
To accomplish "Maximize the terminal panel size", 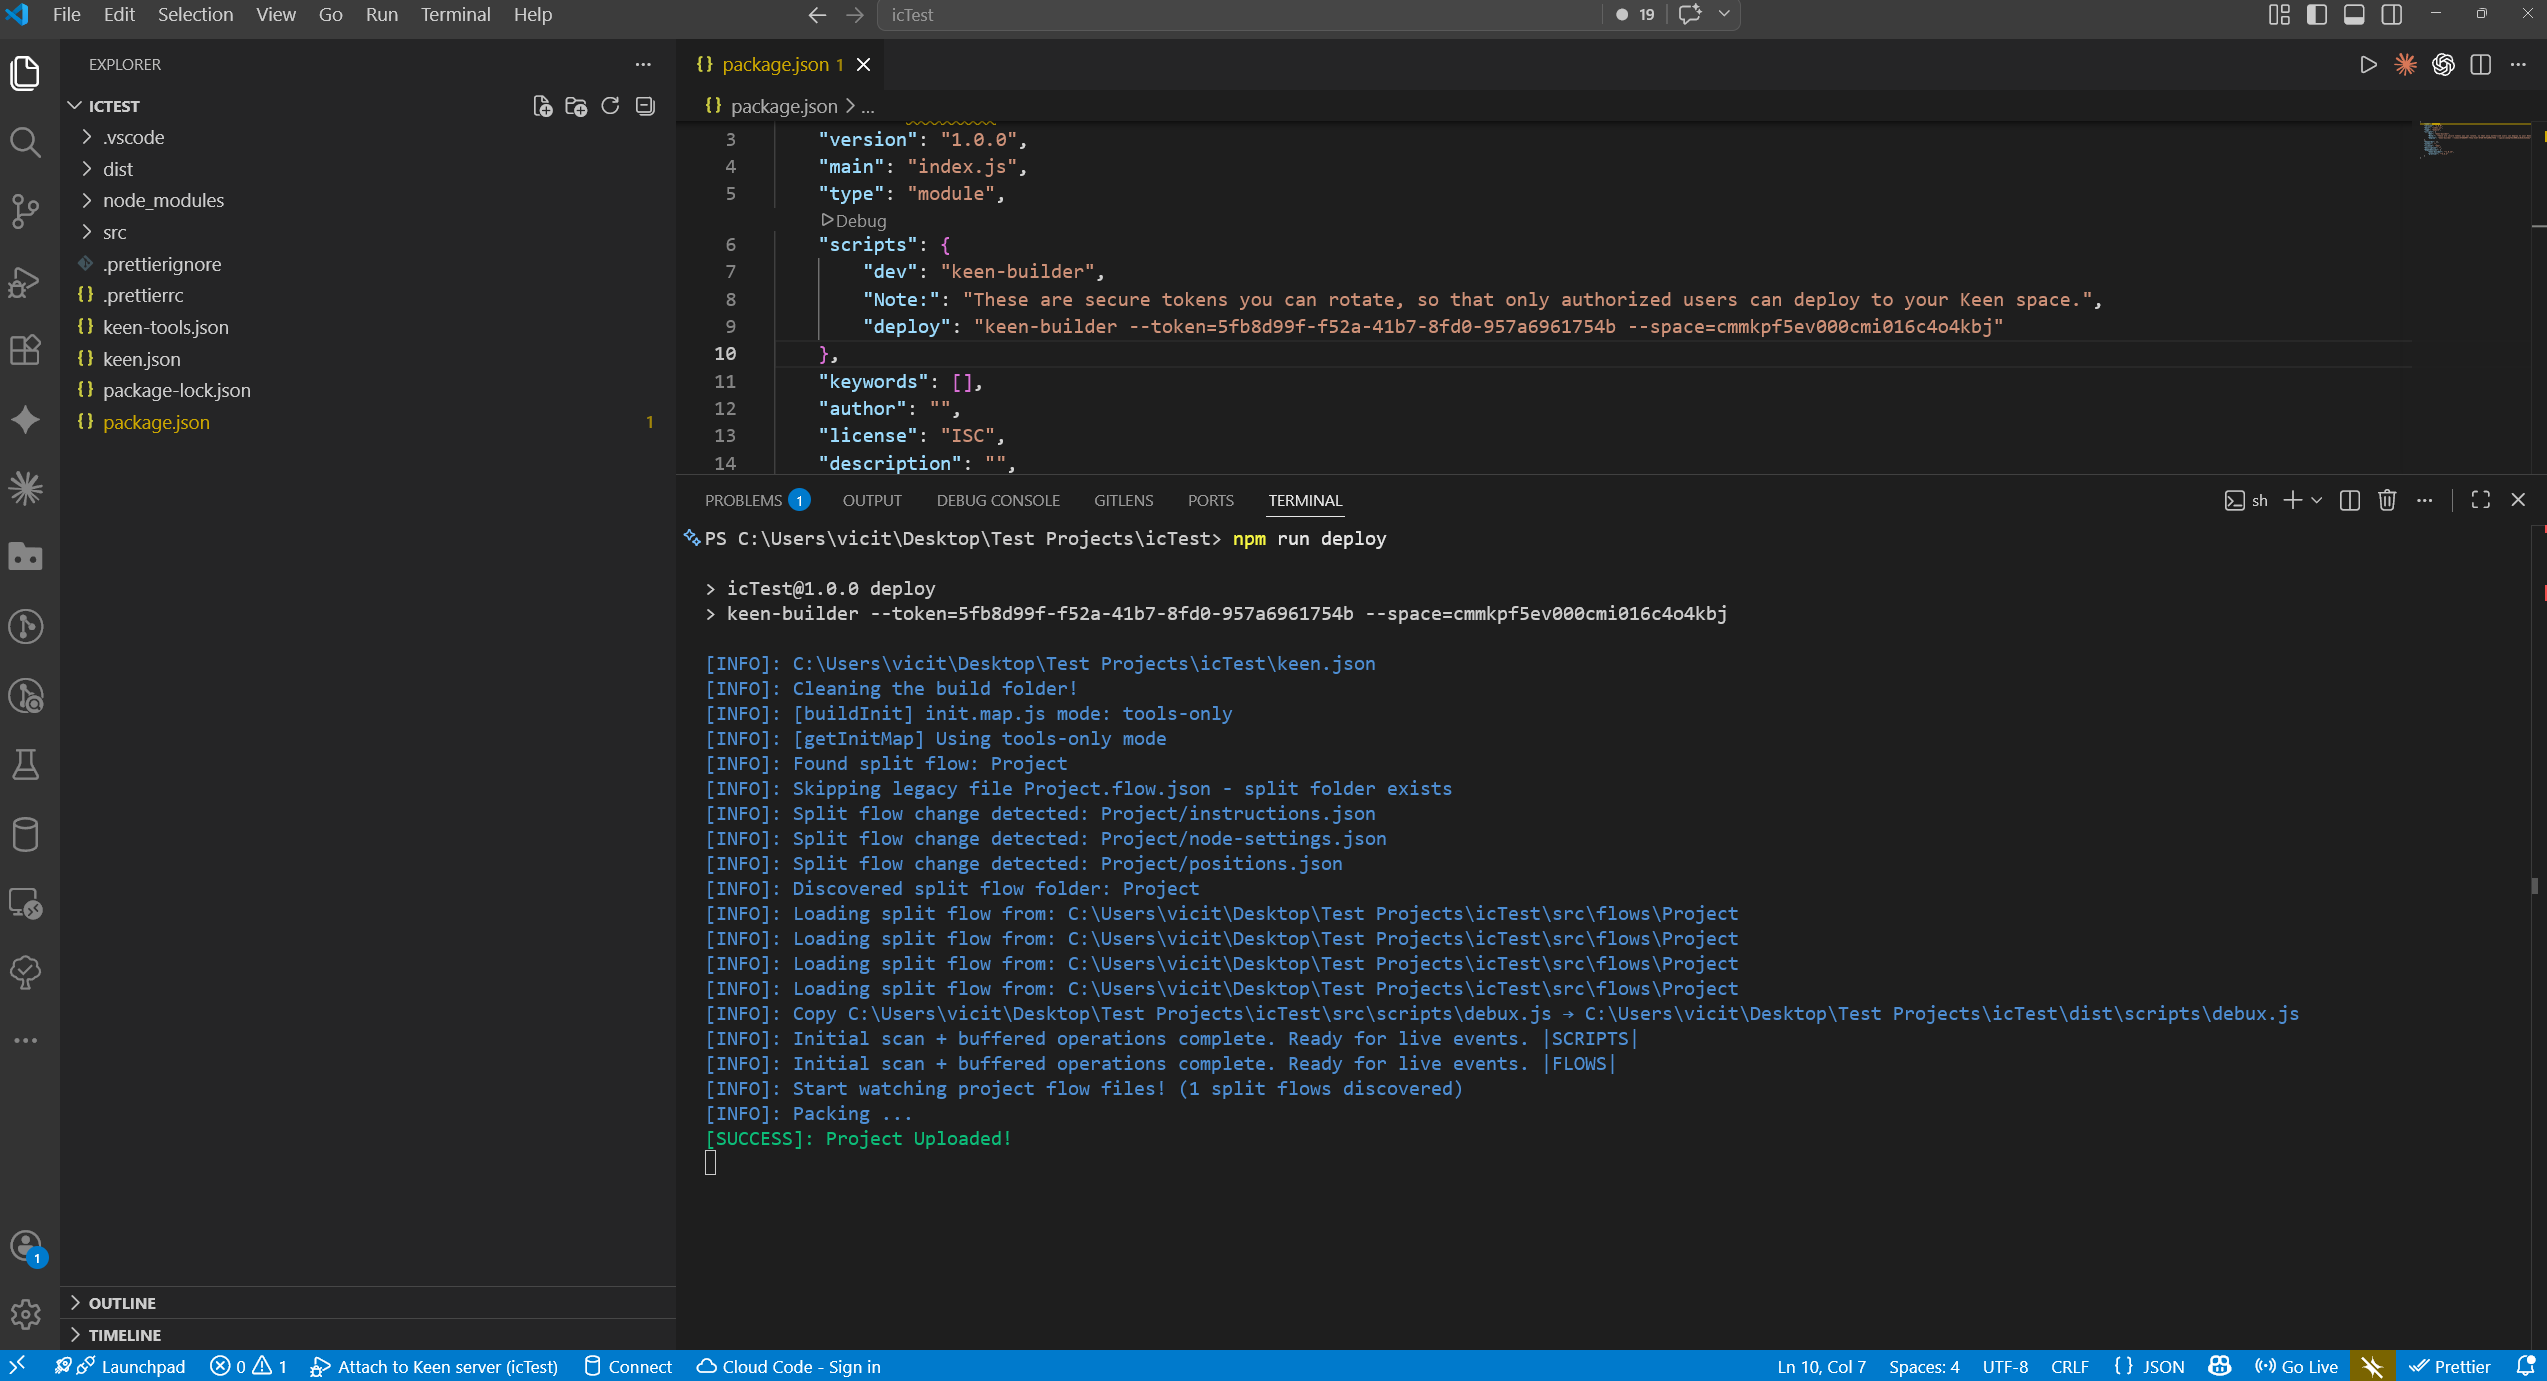I will point(2481,500).
